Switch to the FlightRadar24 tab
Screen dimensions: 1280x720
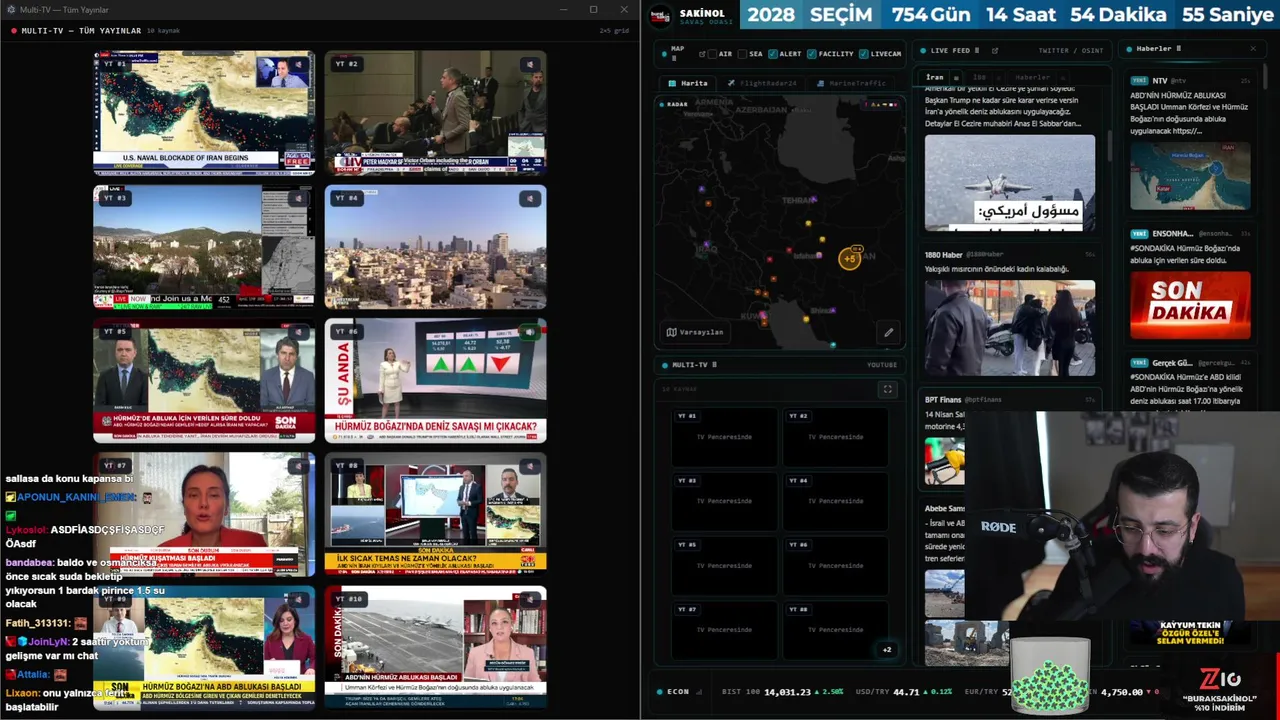click(762, 83)
